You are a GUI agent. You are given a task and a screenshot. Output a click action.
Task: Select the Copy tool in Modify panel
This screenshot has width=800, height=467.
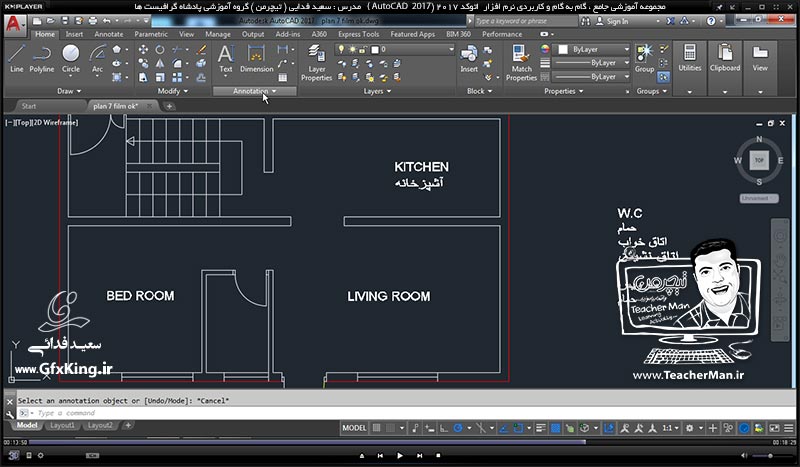[143, 63]
